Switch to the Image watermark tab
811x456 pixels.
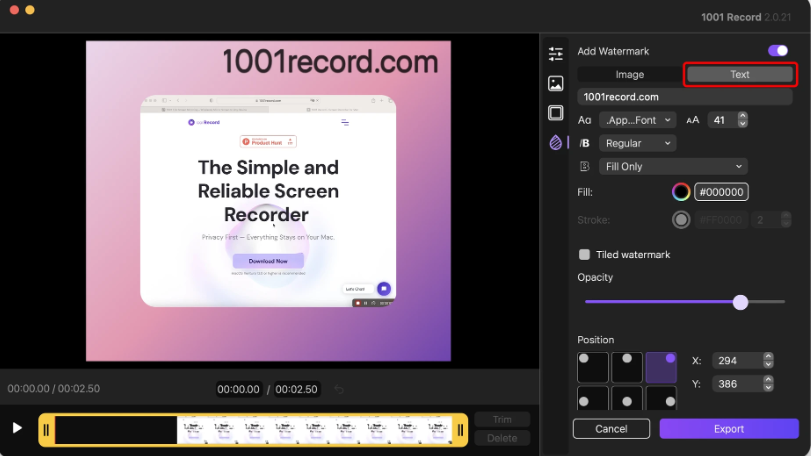pos(629,74)
